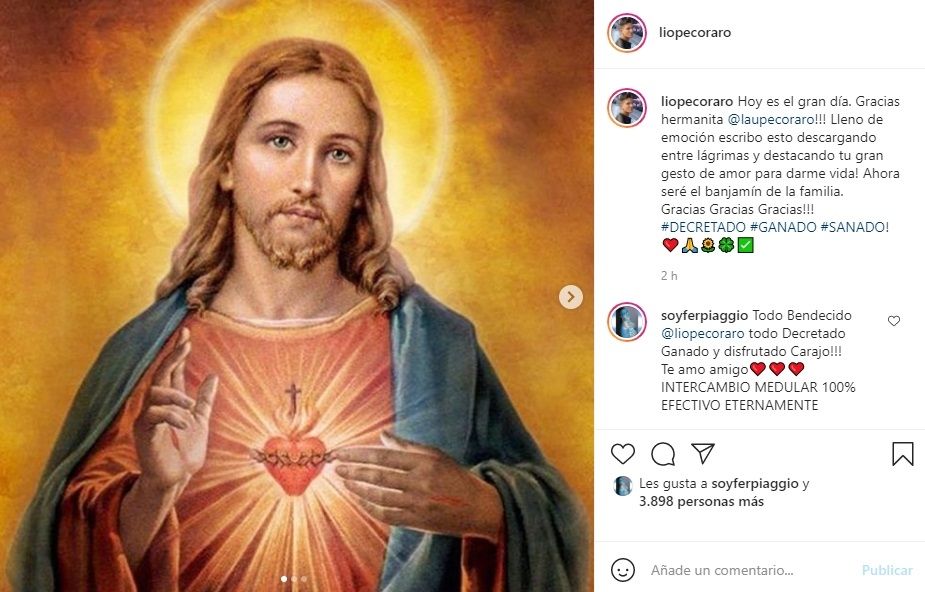The image size is (925, 592).
Task: Open the #SANADO! hashtag
Action: click(x=854, y=227)
